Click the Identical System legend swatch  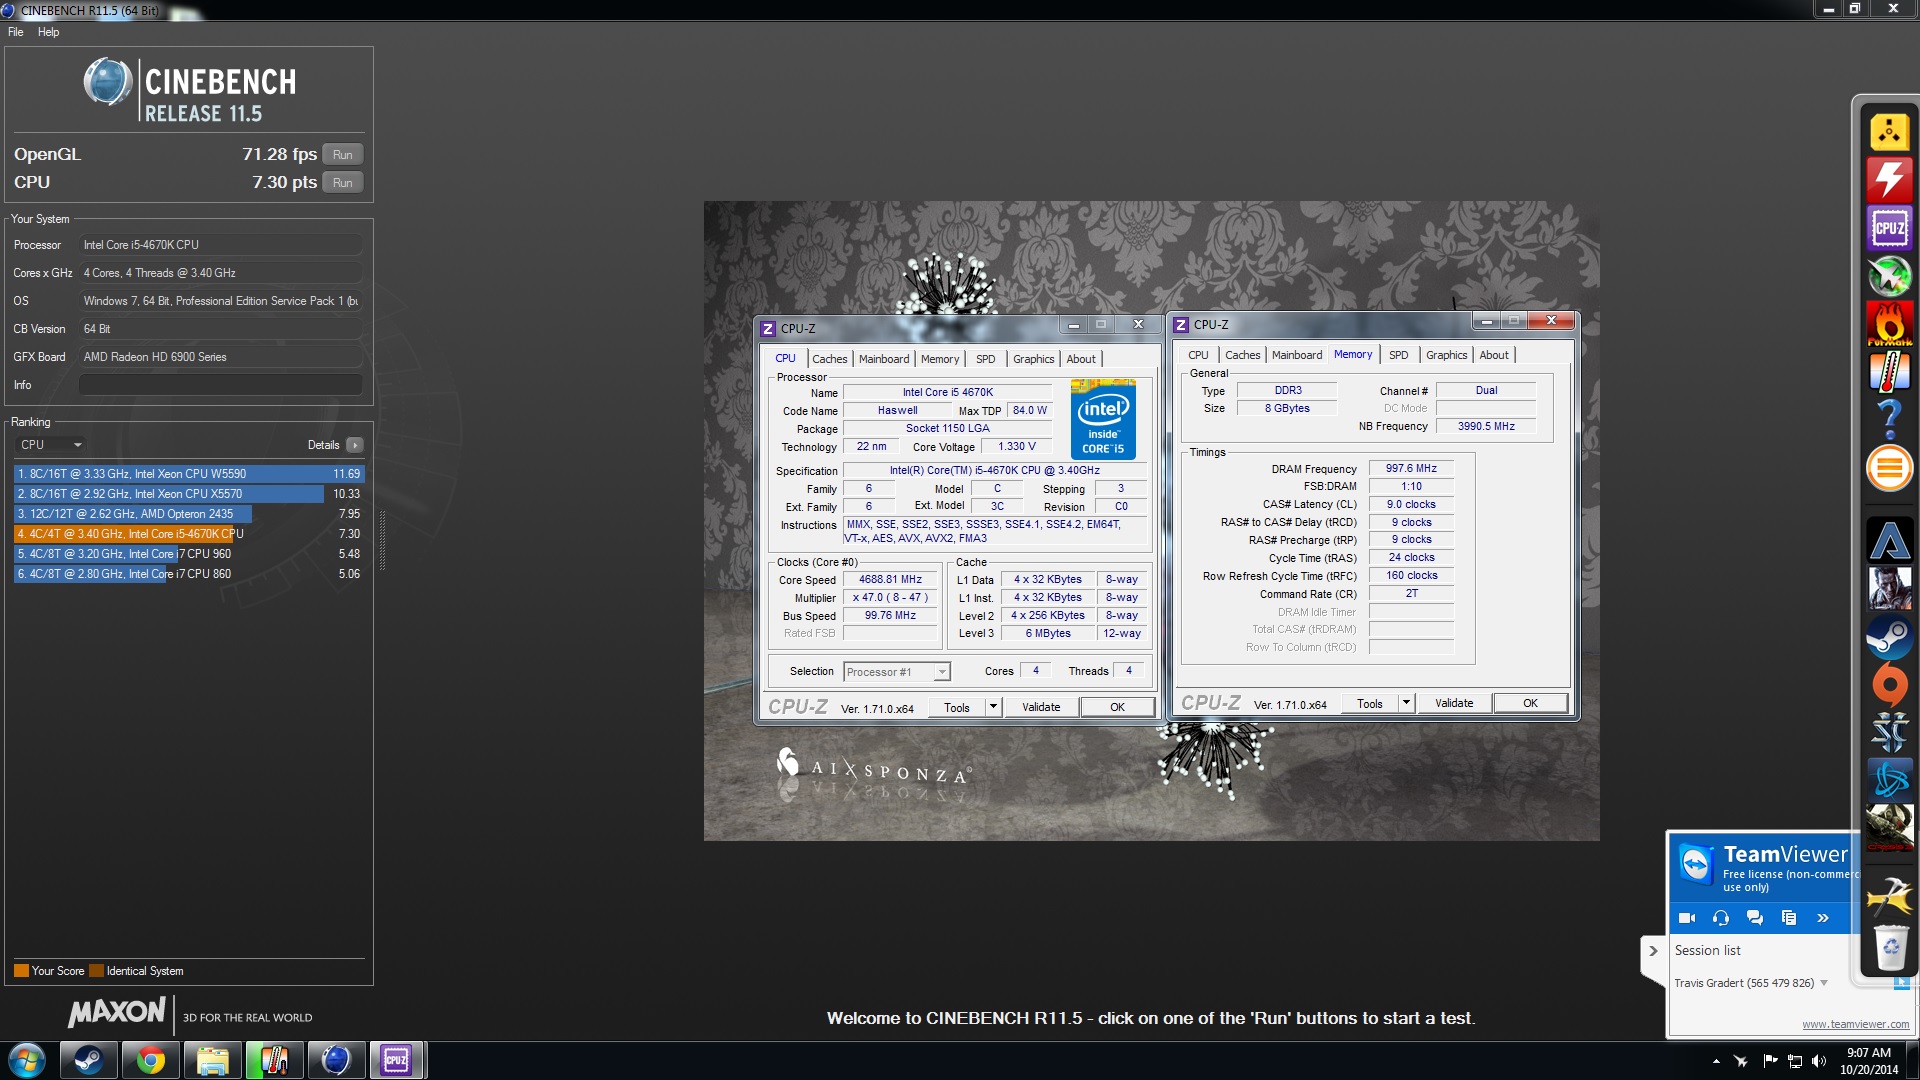(x=96, y=971)
